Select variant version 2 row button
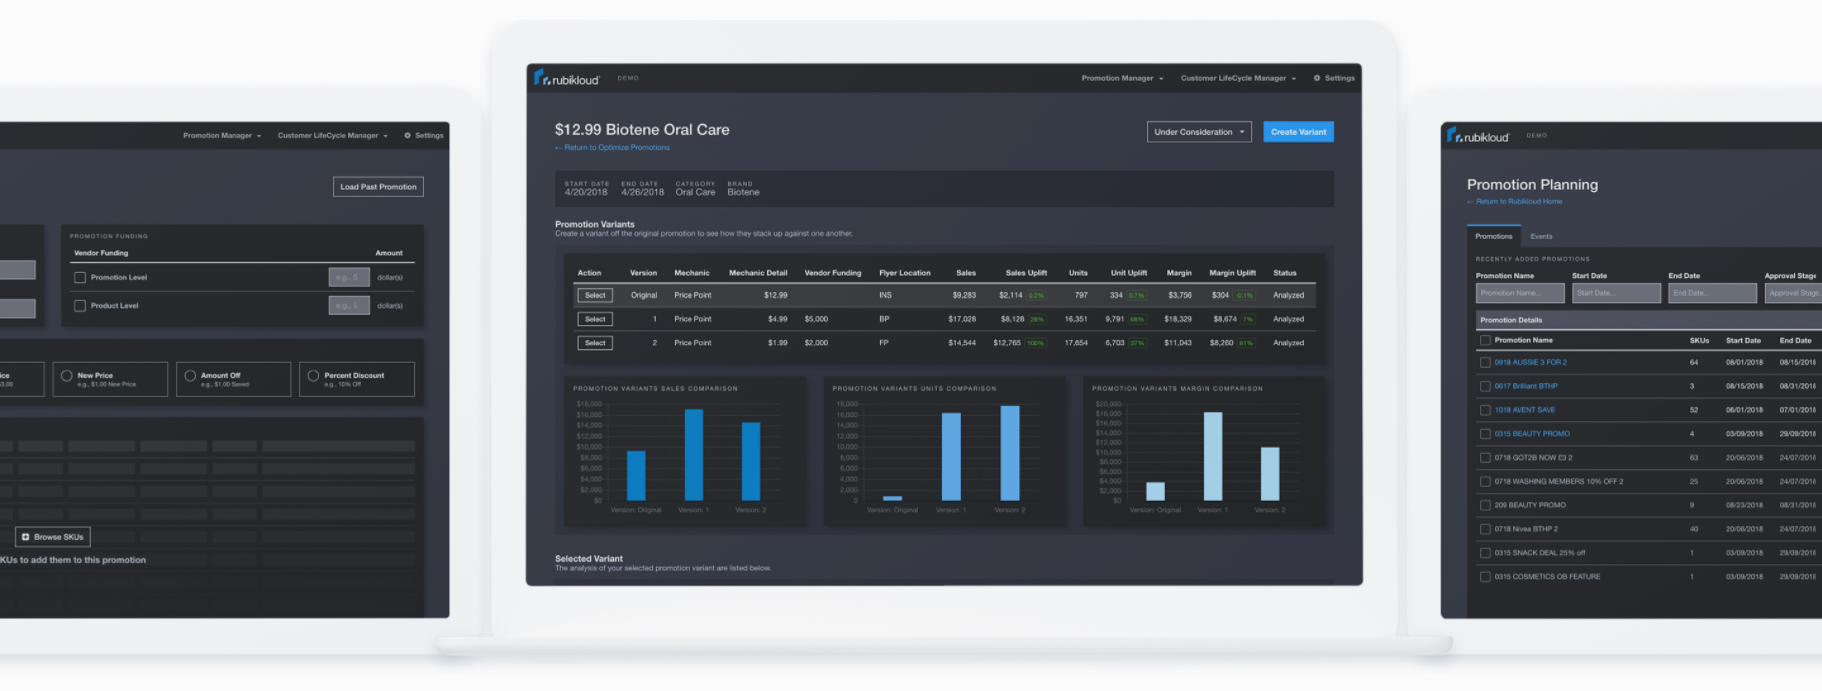Image resolution: width=1822 pixels, height=691 pixels. tap(595, 343)
